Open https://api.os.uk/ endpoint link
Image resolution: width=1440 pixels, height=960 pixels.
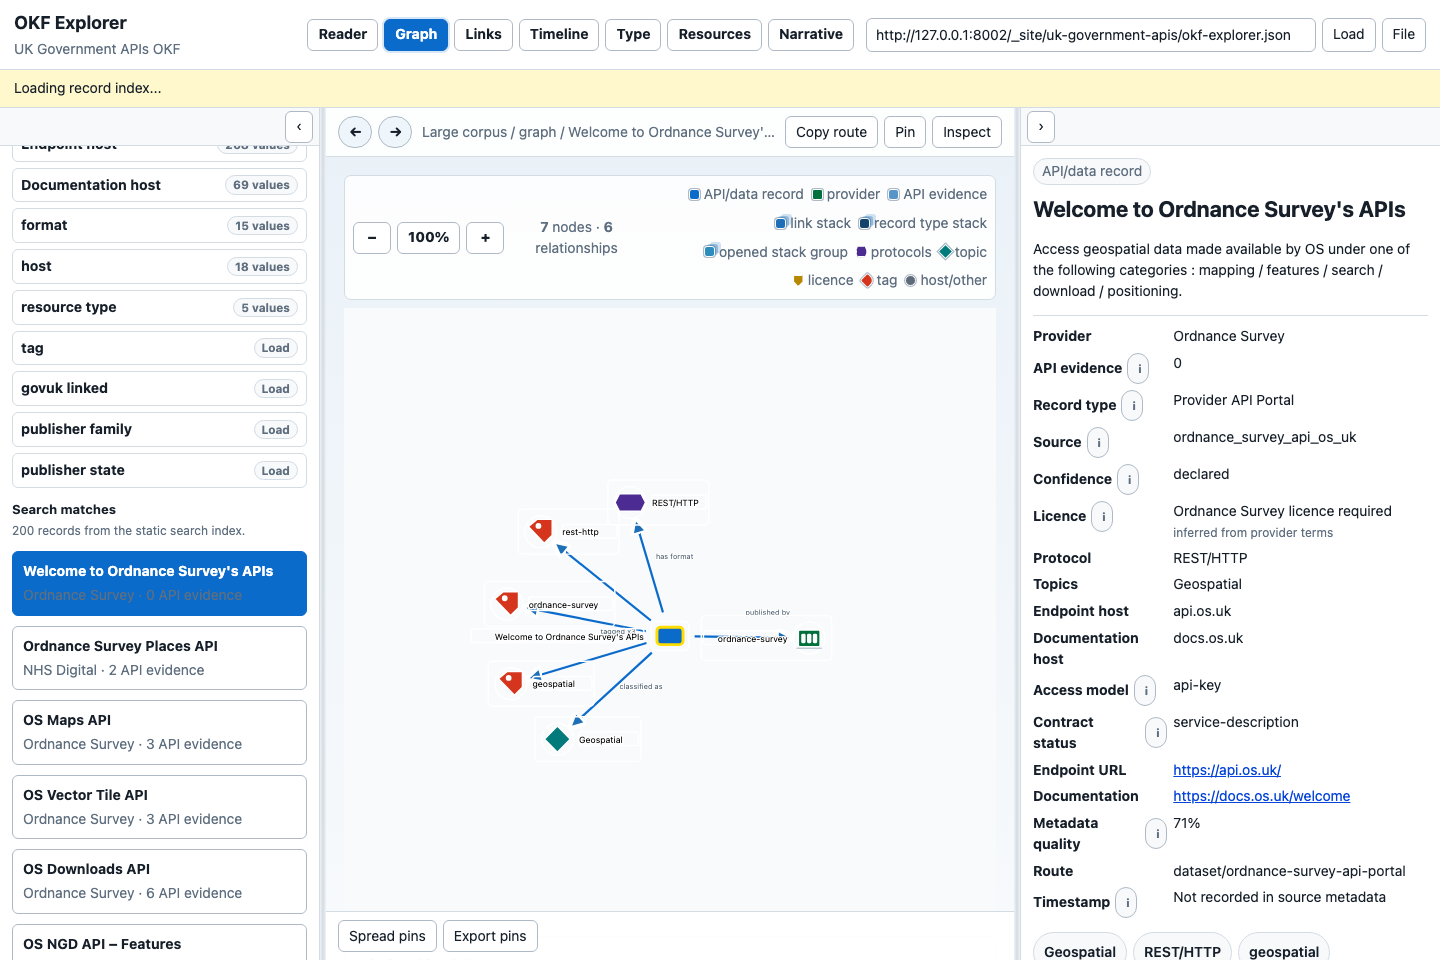1227,770
